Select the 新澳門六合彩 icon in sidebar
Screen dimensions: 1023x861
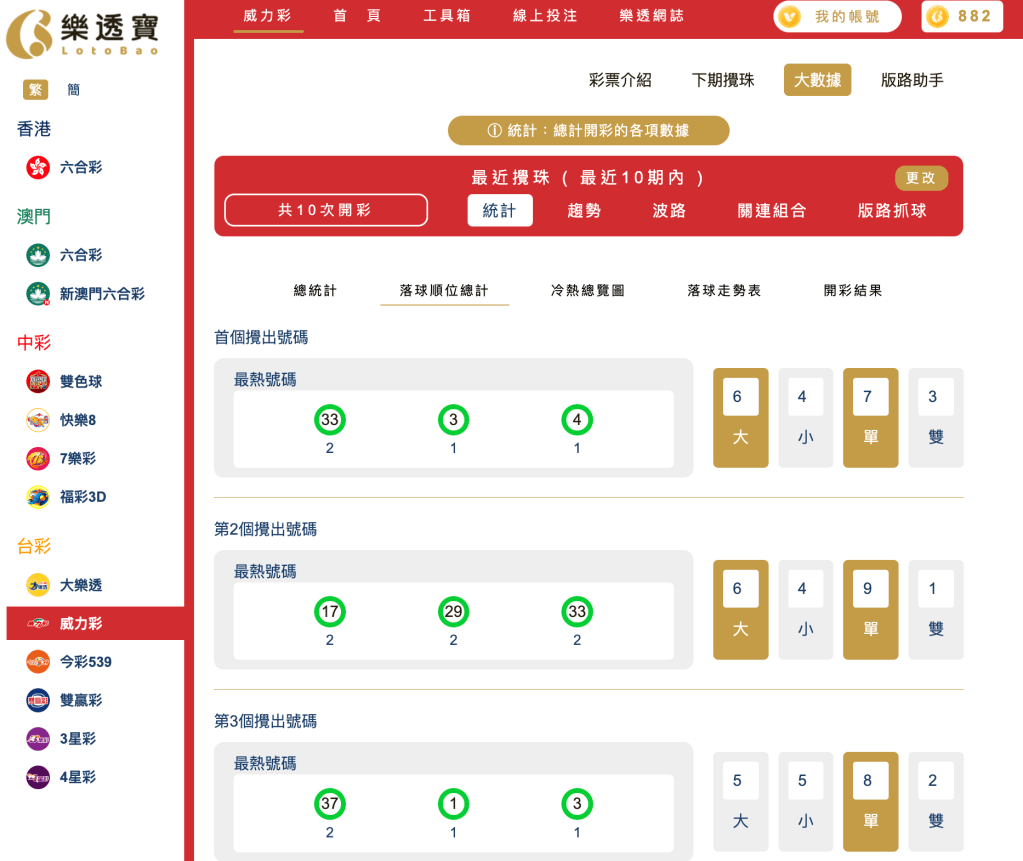[37, 294]
